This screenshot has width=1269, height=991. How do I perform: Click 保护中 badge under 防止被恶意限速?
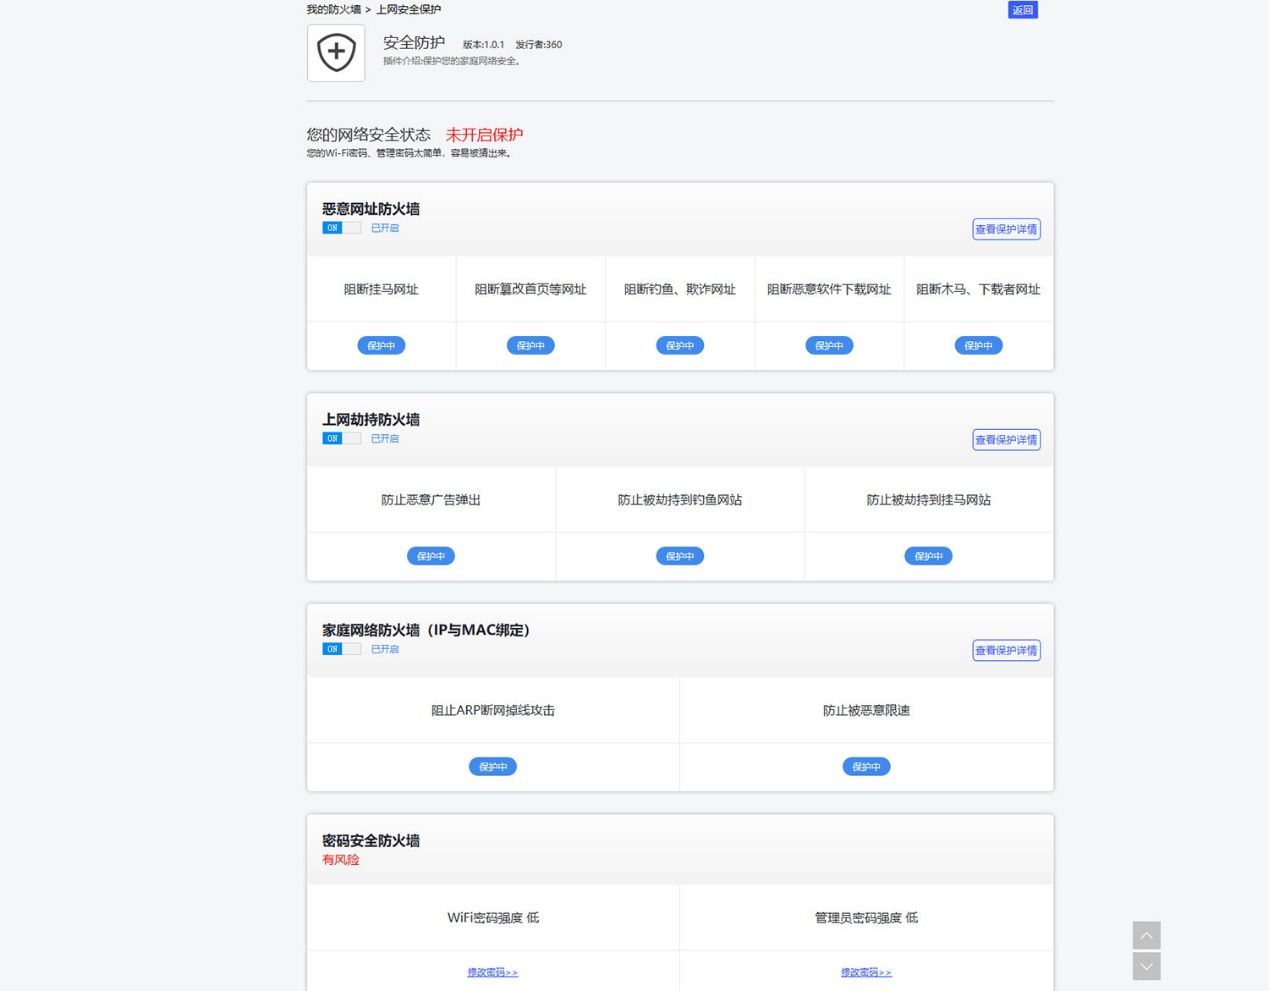click(866, 767)
